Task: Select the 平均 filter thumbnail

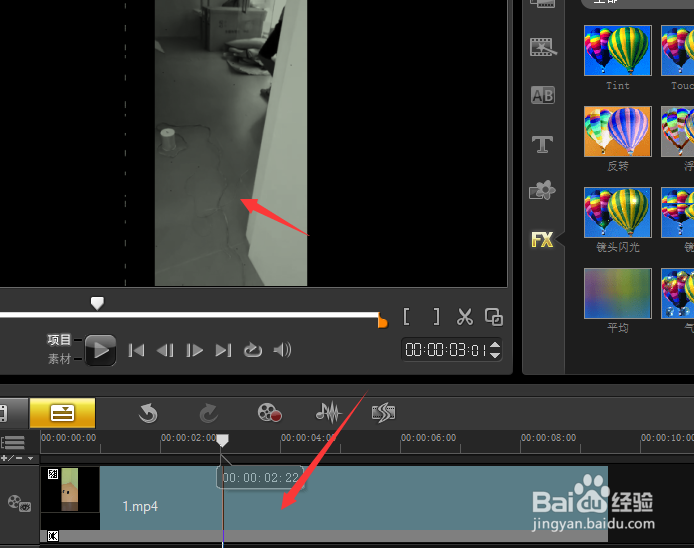Action: point(617,293)
